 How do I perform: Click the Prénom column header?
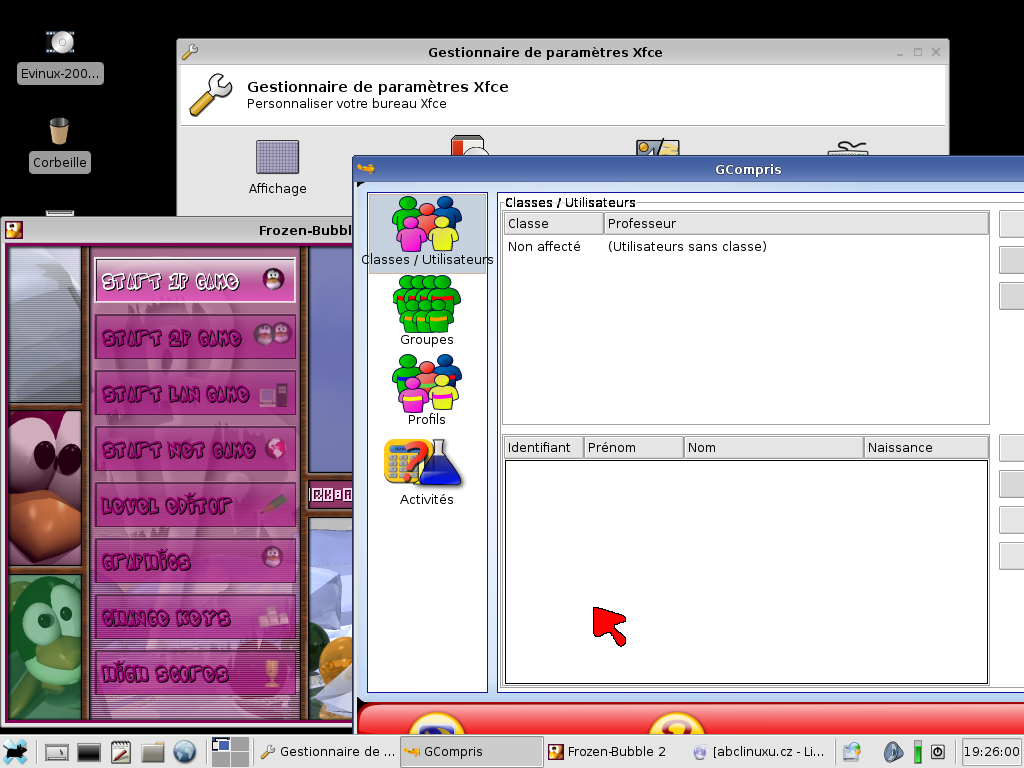633,447
